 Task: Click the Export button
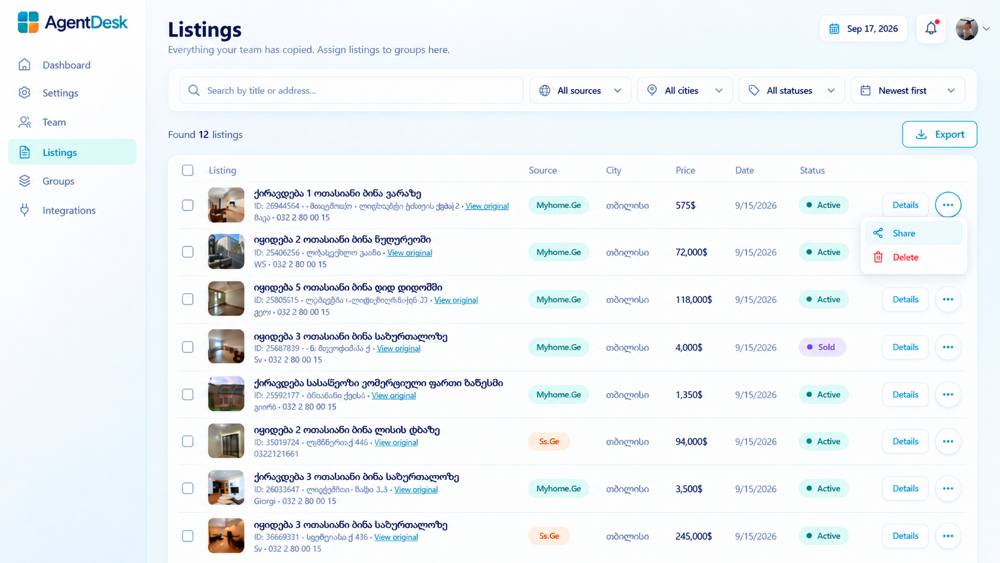939,135
